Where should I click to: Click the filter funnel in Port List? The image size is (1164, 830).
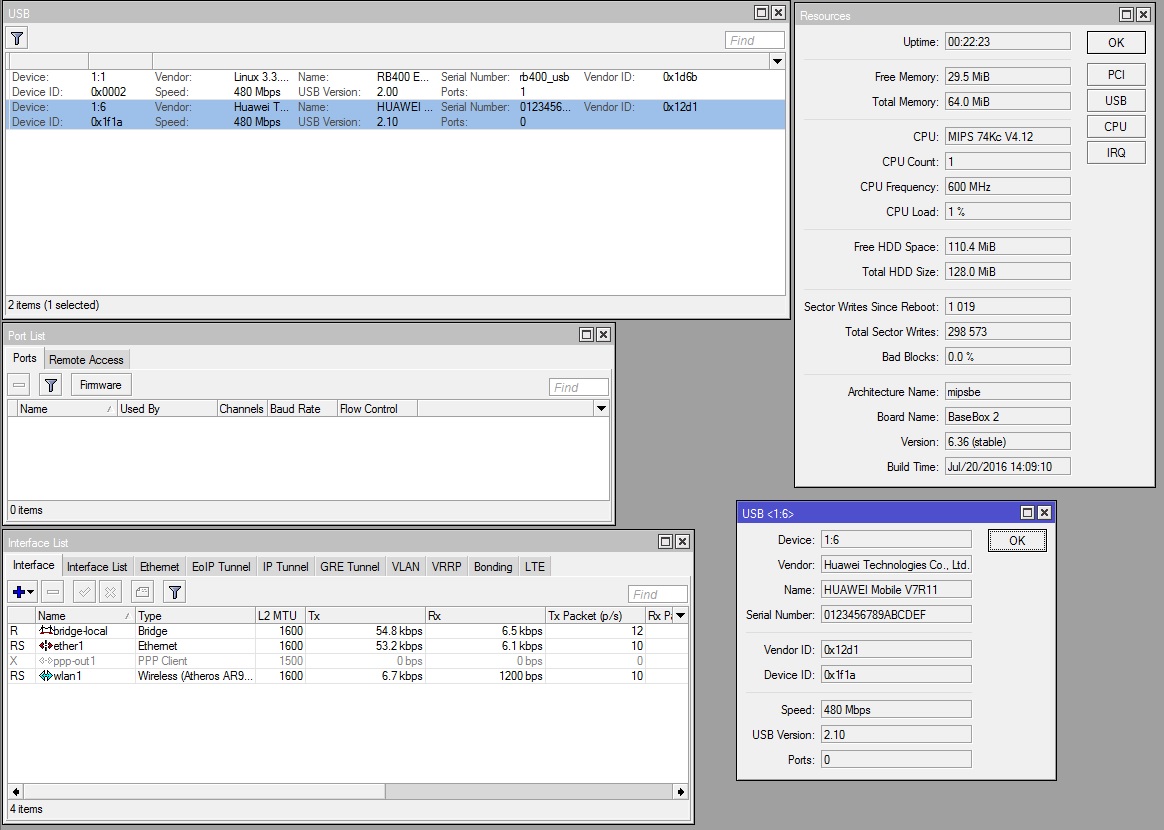point(51,385)
